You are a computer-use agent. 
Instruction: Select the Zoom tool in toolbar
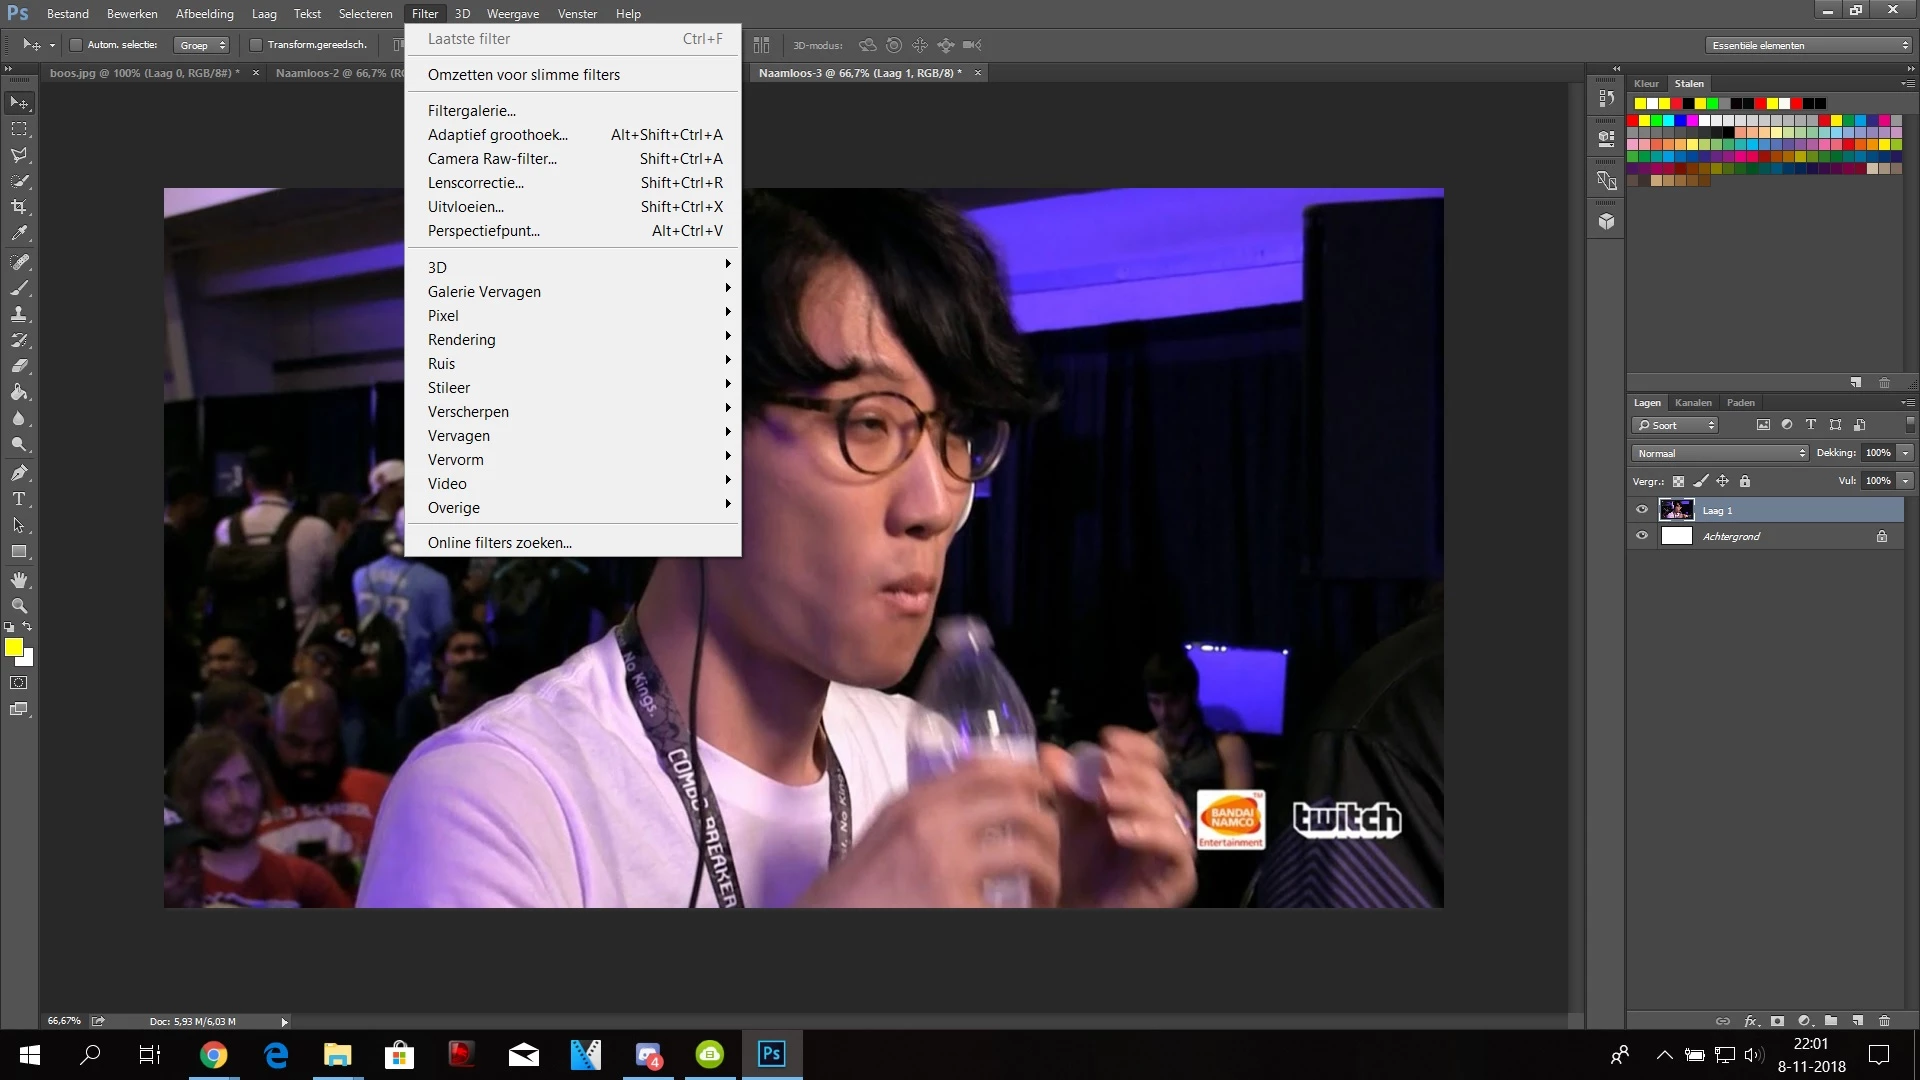19,606
